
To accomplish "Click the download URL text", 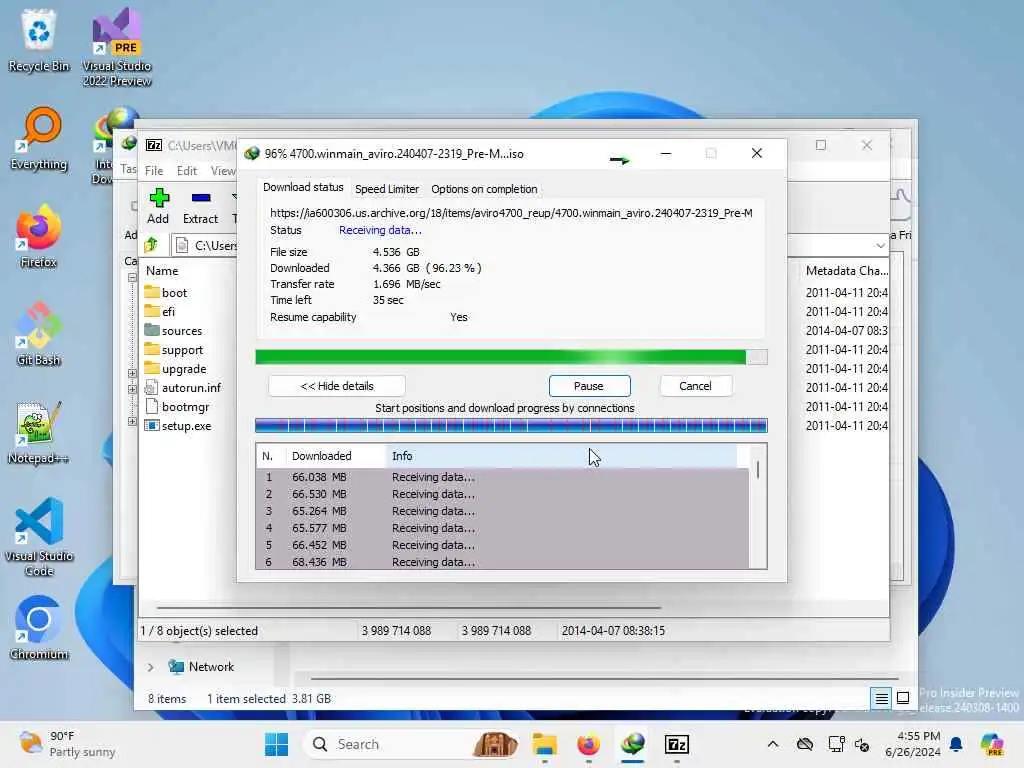I will [x=511, y=213].
